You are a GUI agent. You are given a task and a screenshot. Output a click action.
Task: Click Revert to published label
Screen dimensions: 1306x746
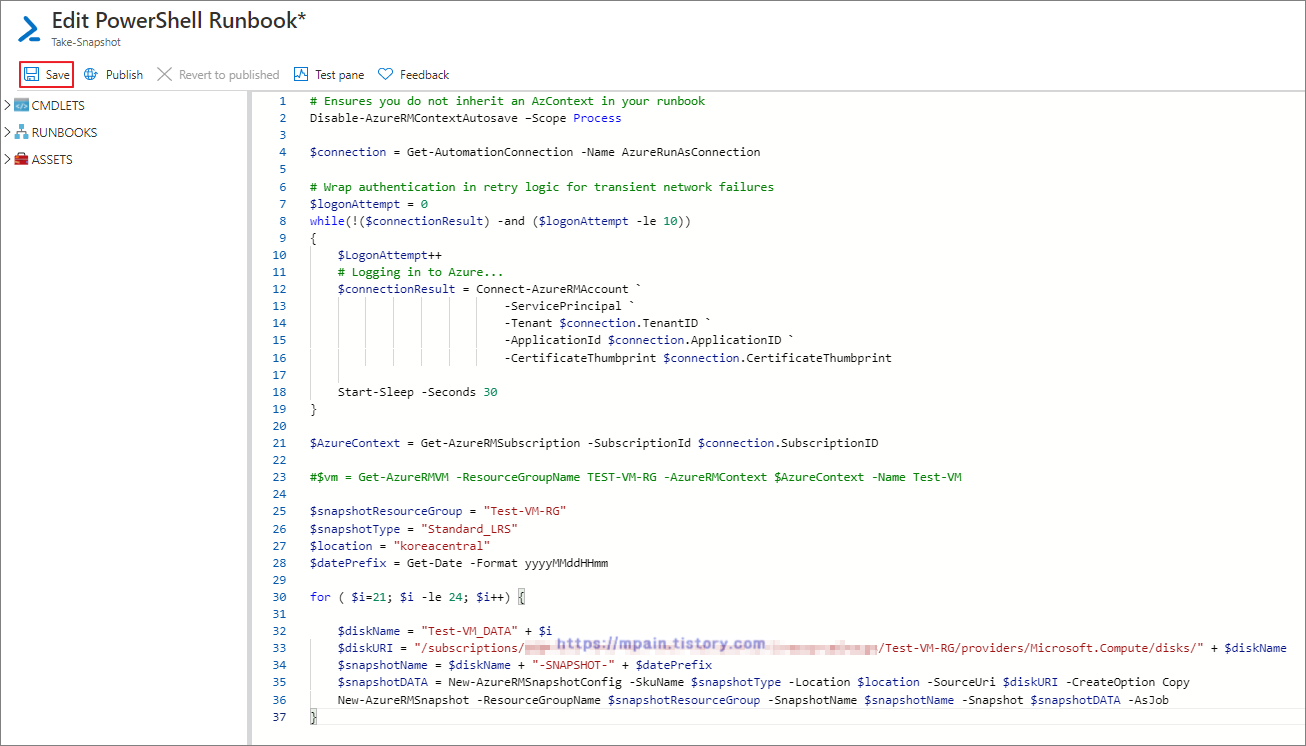point(229,75)
